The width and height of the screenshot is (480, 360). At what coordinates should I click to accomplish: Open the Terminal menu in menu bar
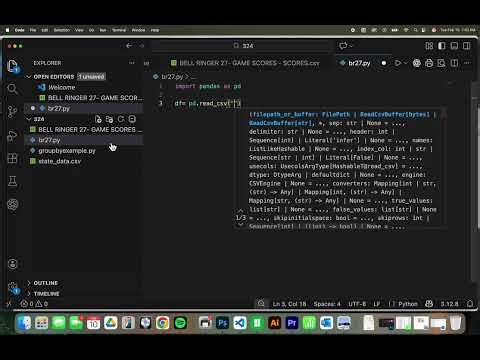click(119, 30)
